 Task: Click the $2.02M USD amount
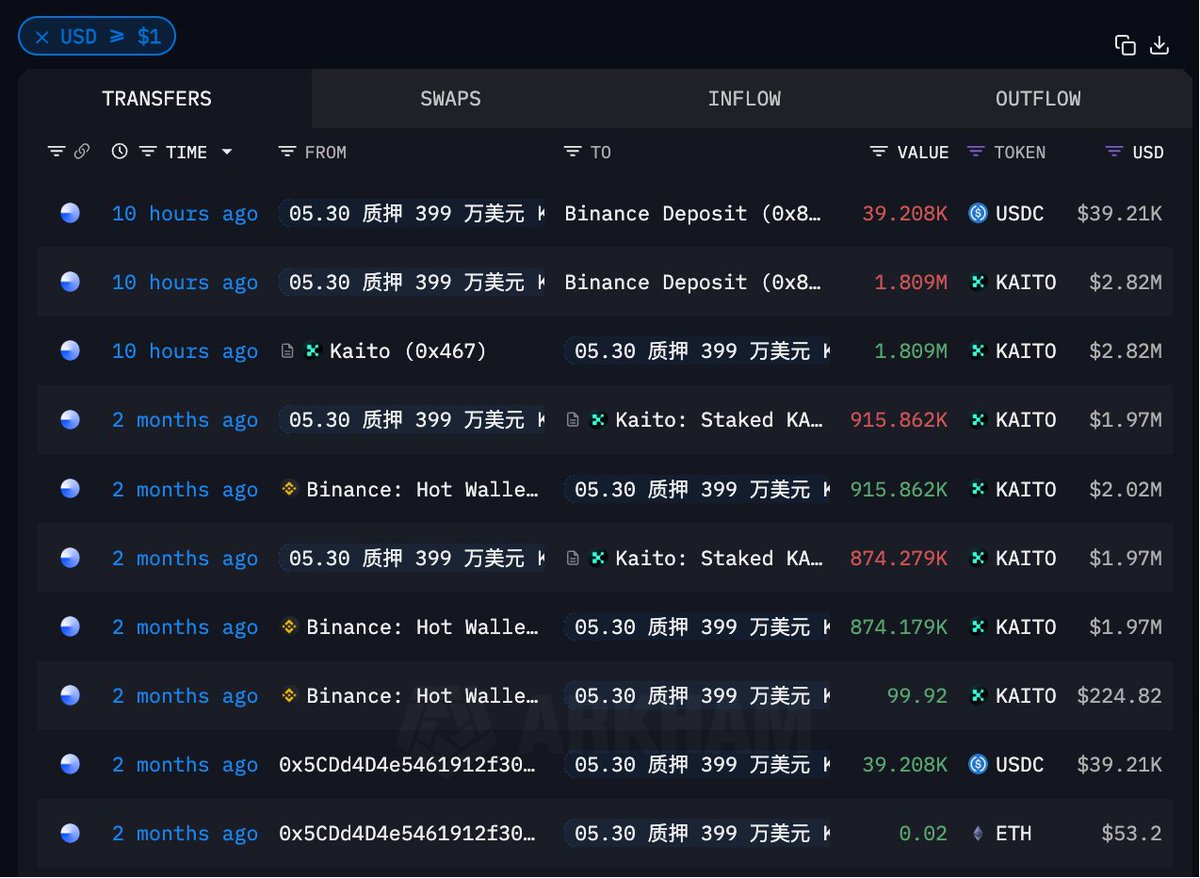(x=1125, y=489)
